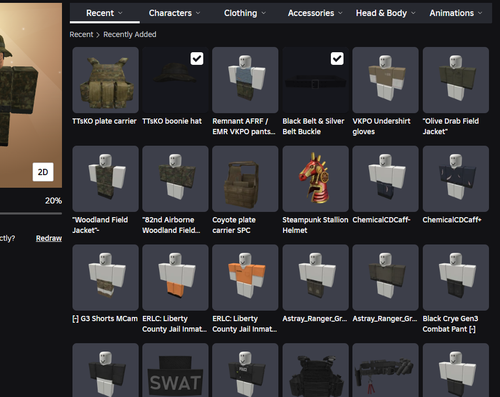Choose the ChemicalCDCaff- pants item
Image resolution: width=500 pixels, height=397 pixels.
point(385,179)
